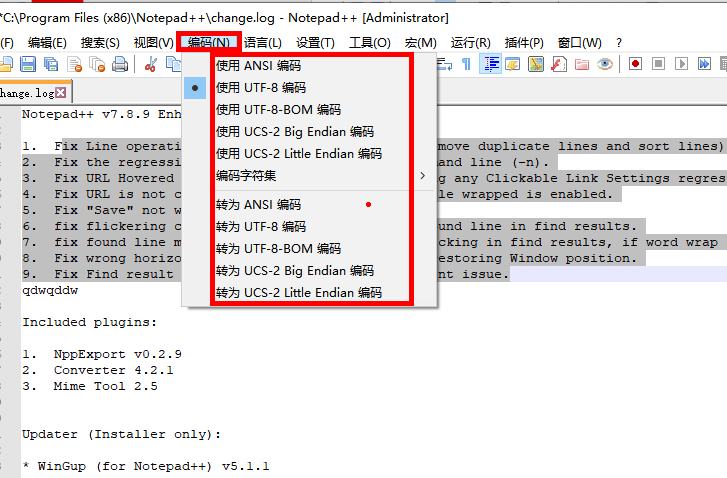Image resolution: width=727 pixels, height=478 pixels.
Task: Open the 搜索(S) menu
Action: pos(100,43)
